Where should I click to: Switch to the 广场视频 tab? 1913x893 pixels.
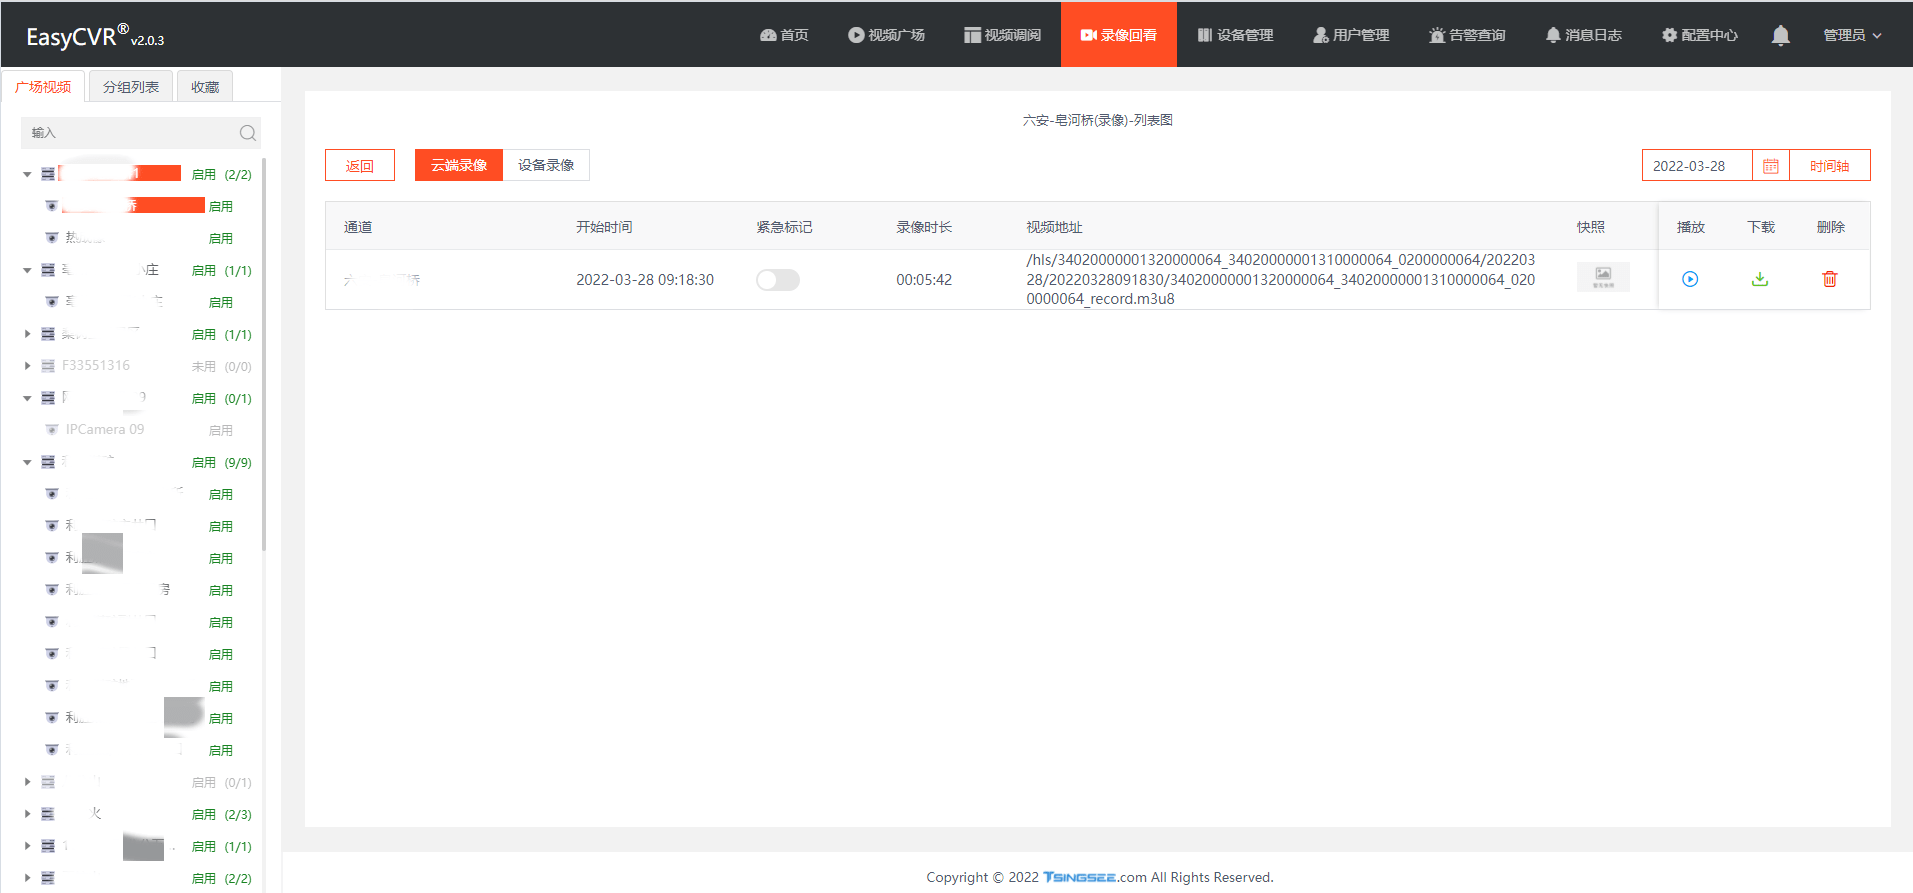tap(43, 87)
